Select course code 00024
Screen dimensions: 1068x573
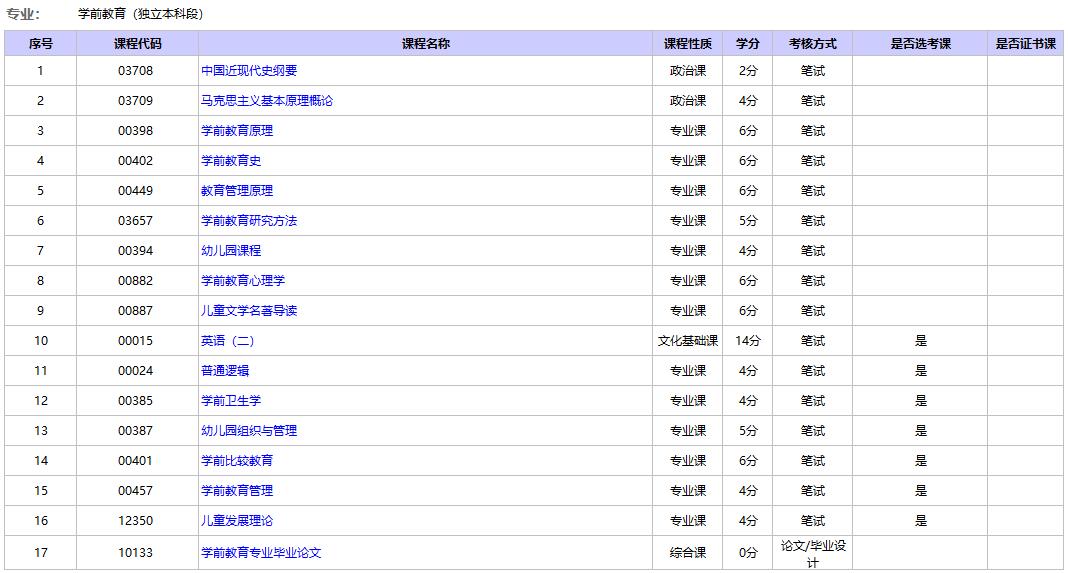click(136, 371)
